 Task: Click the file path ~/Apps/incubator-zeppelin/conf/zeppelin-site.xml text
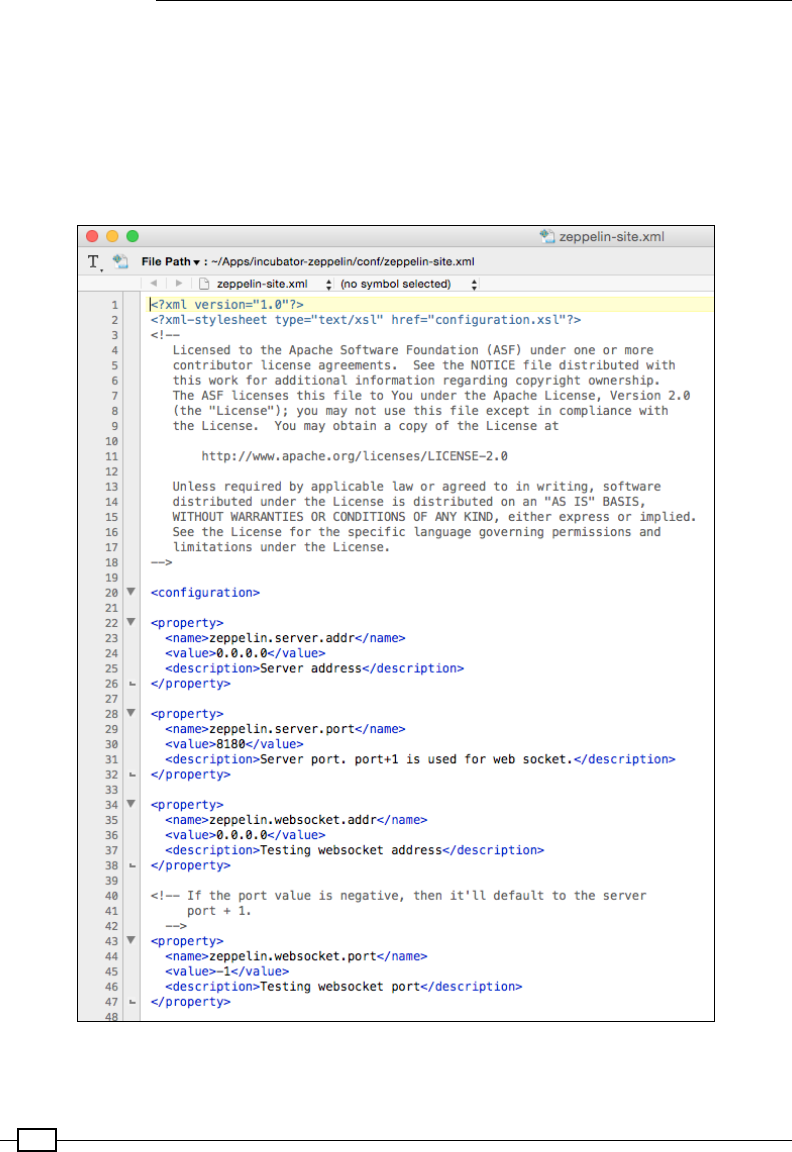point(342,262)
